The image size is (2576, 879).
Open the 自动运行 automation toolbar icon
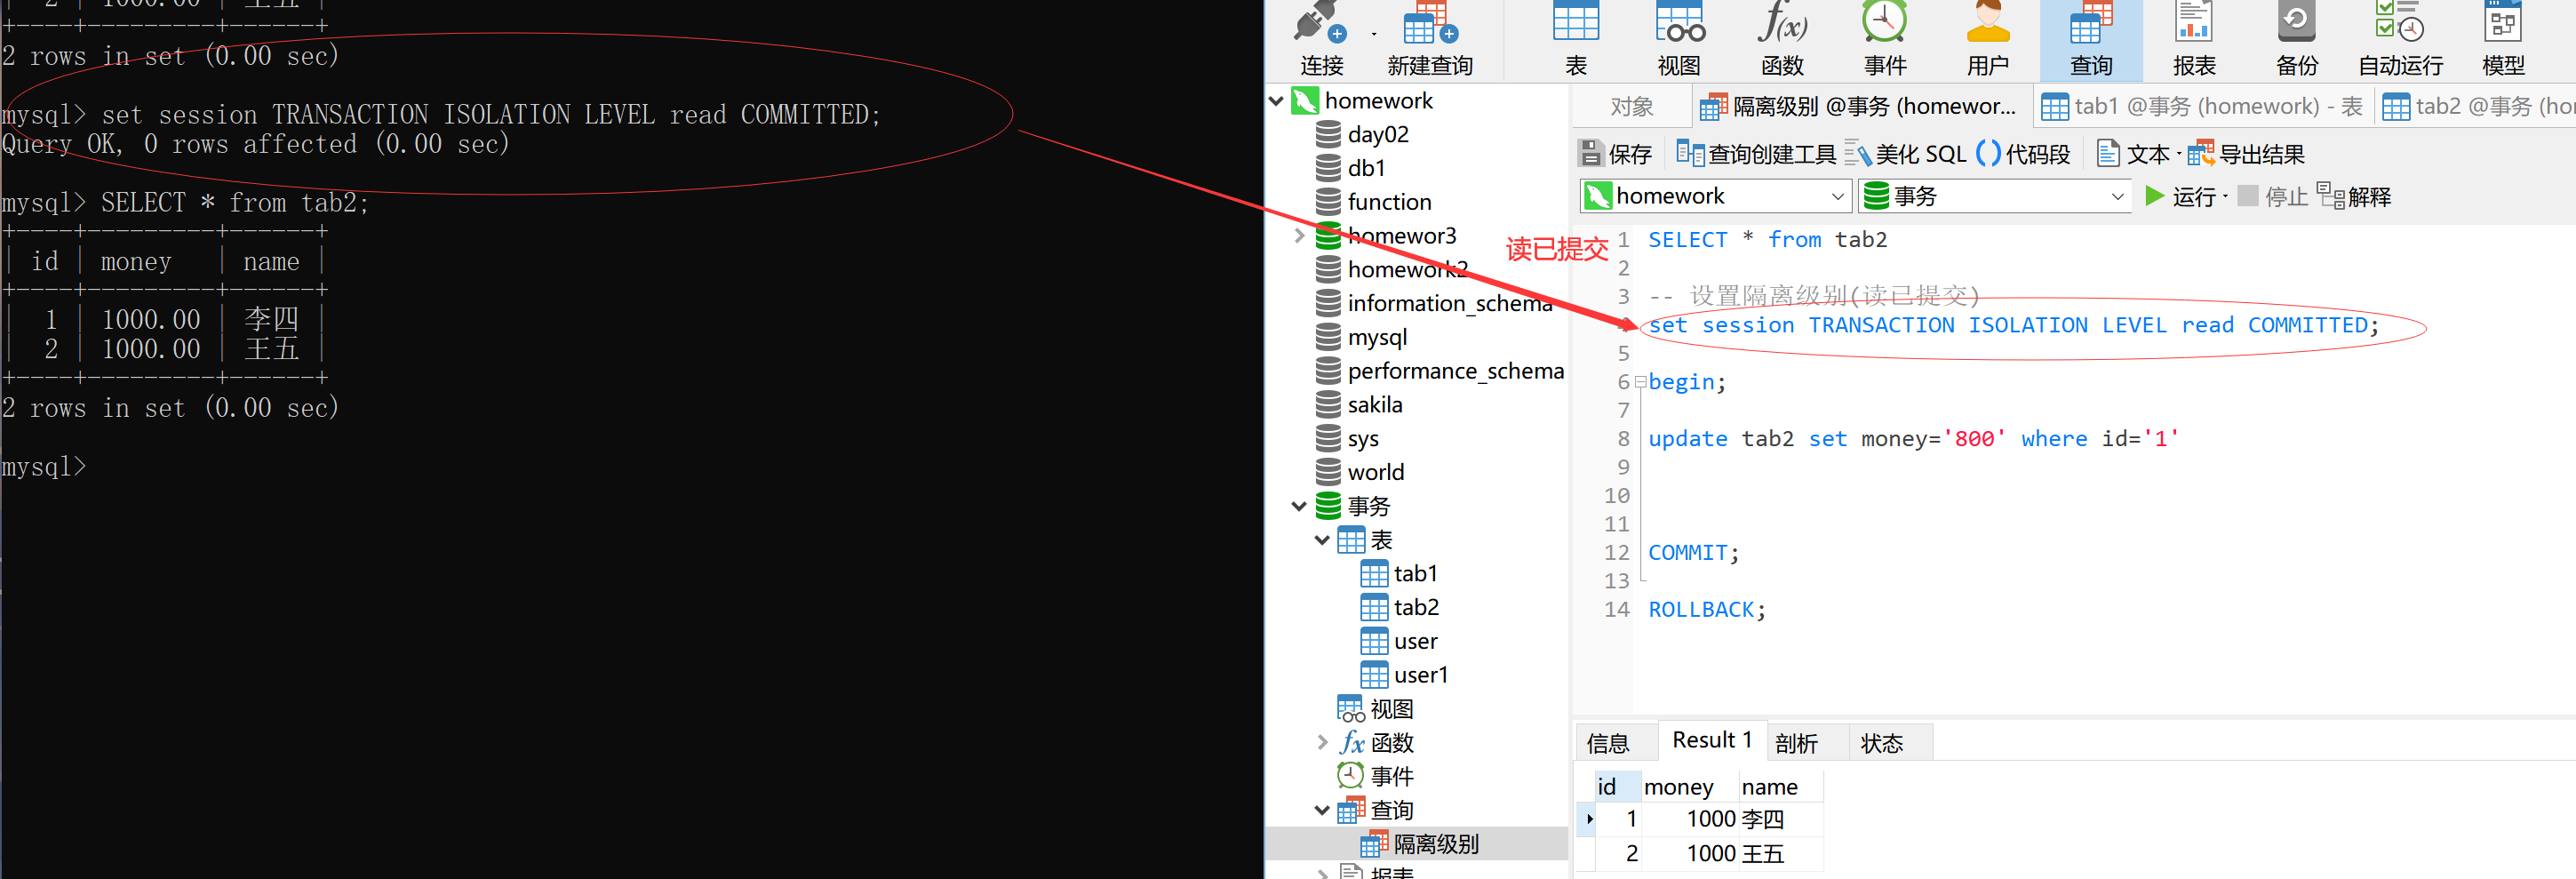(x=2400, y=40)
